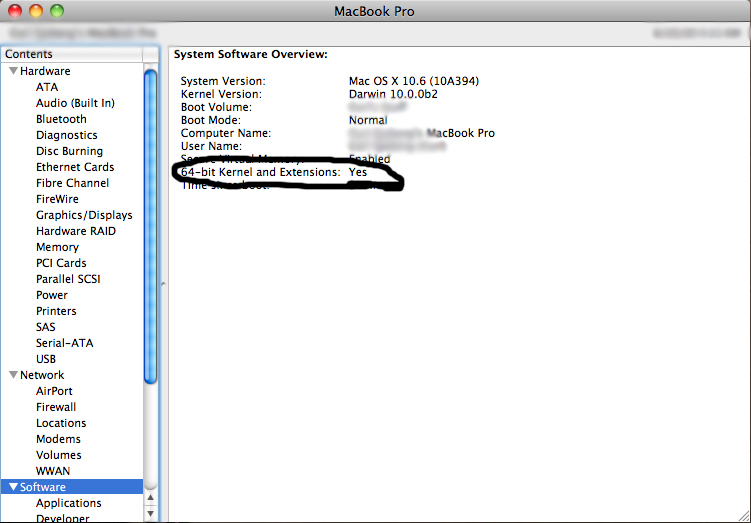Choose Modems in the sidebar
The width and height of the screenshot is (751, 523).
coord(58,439)
